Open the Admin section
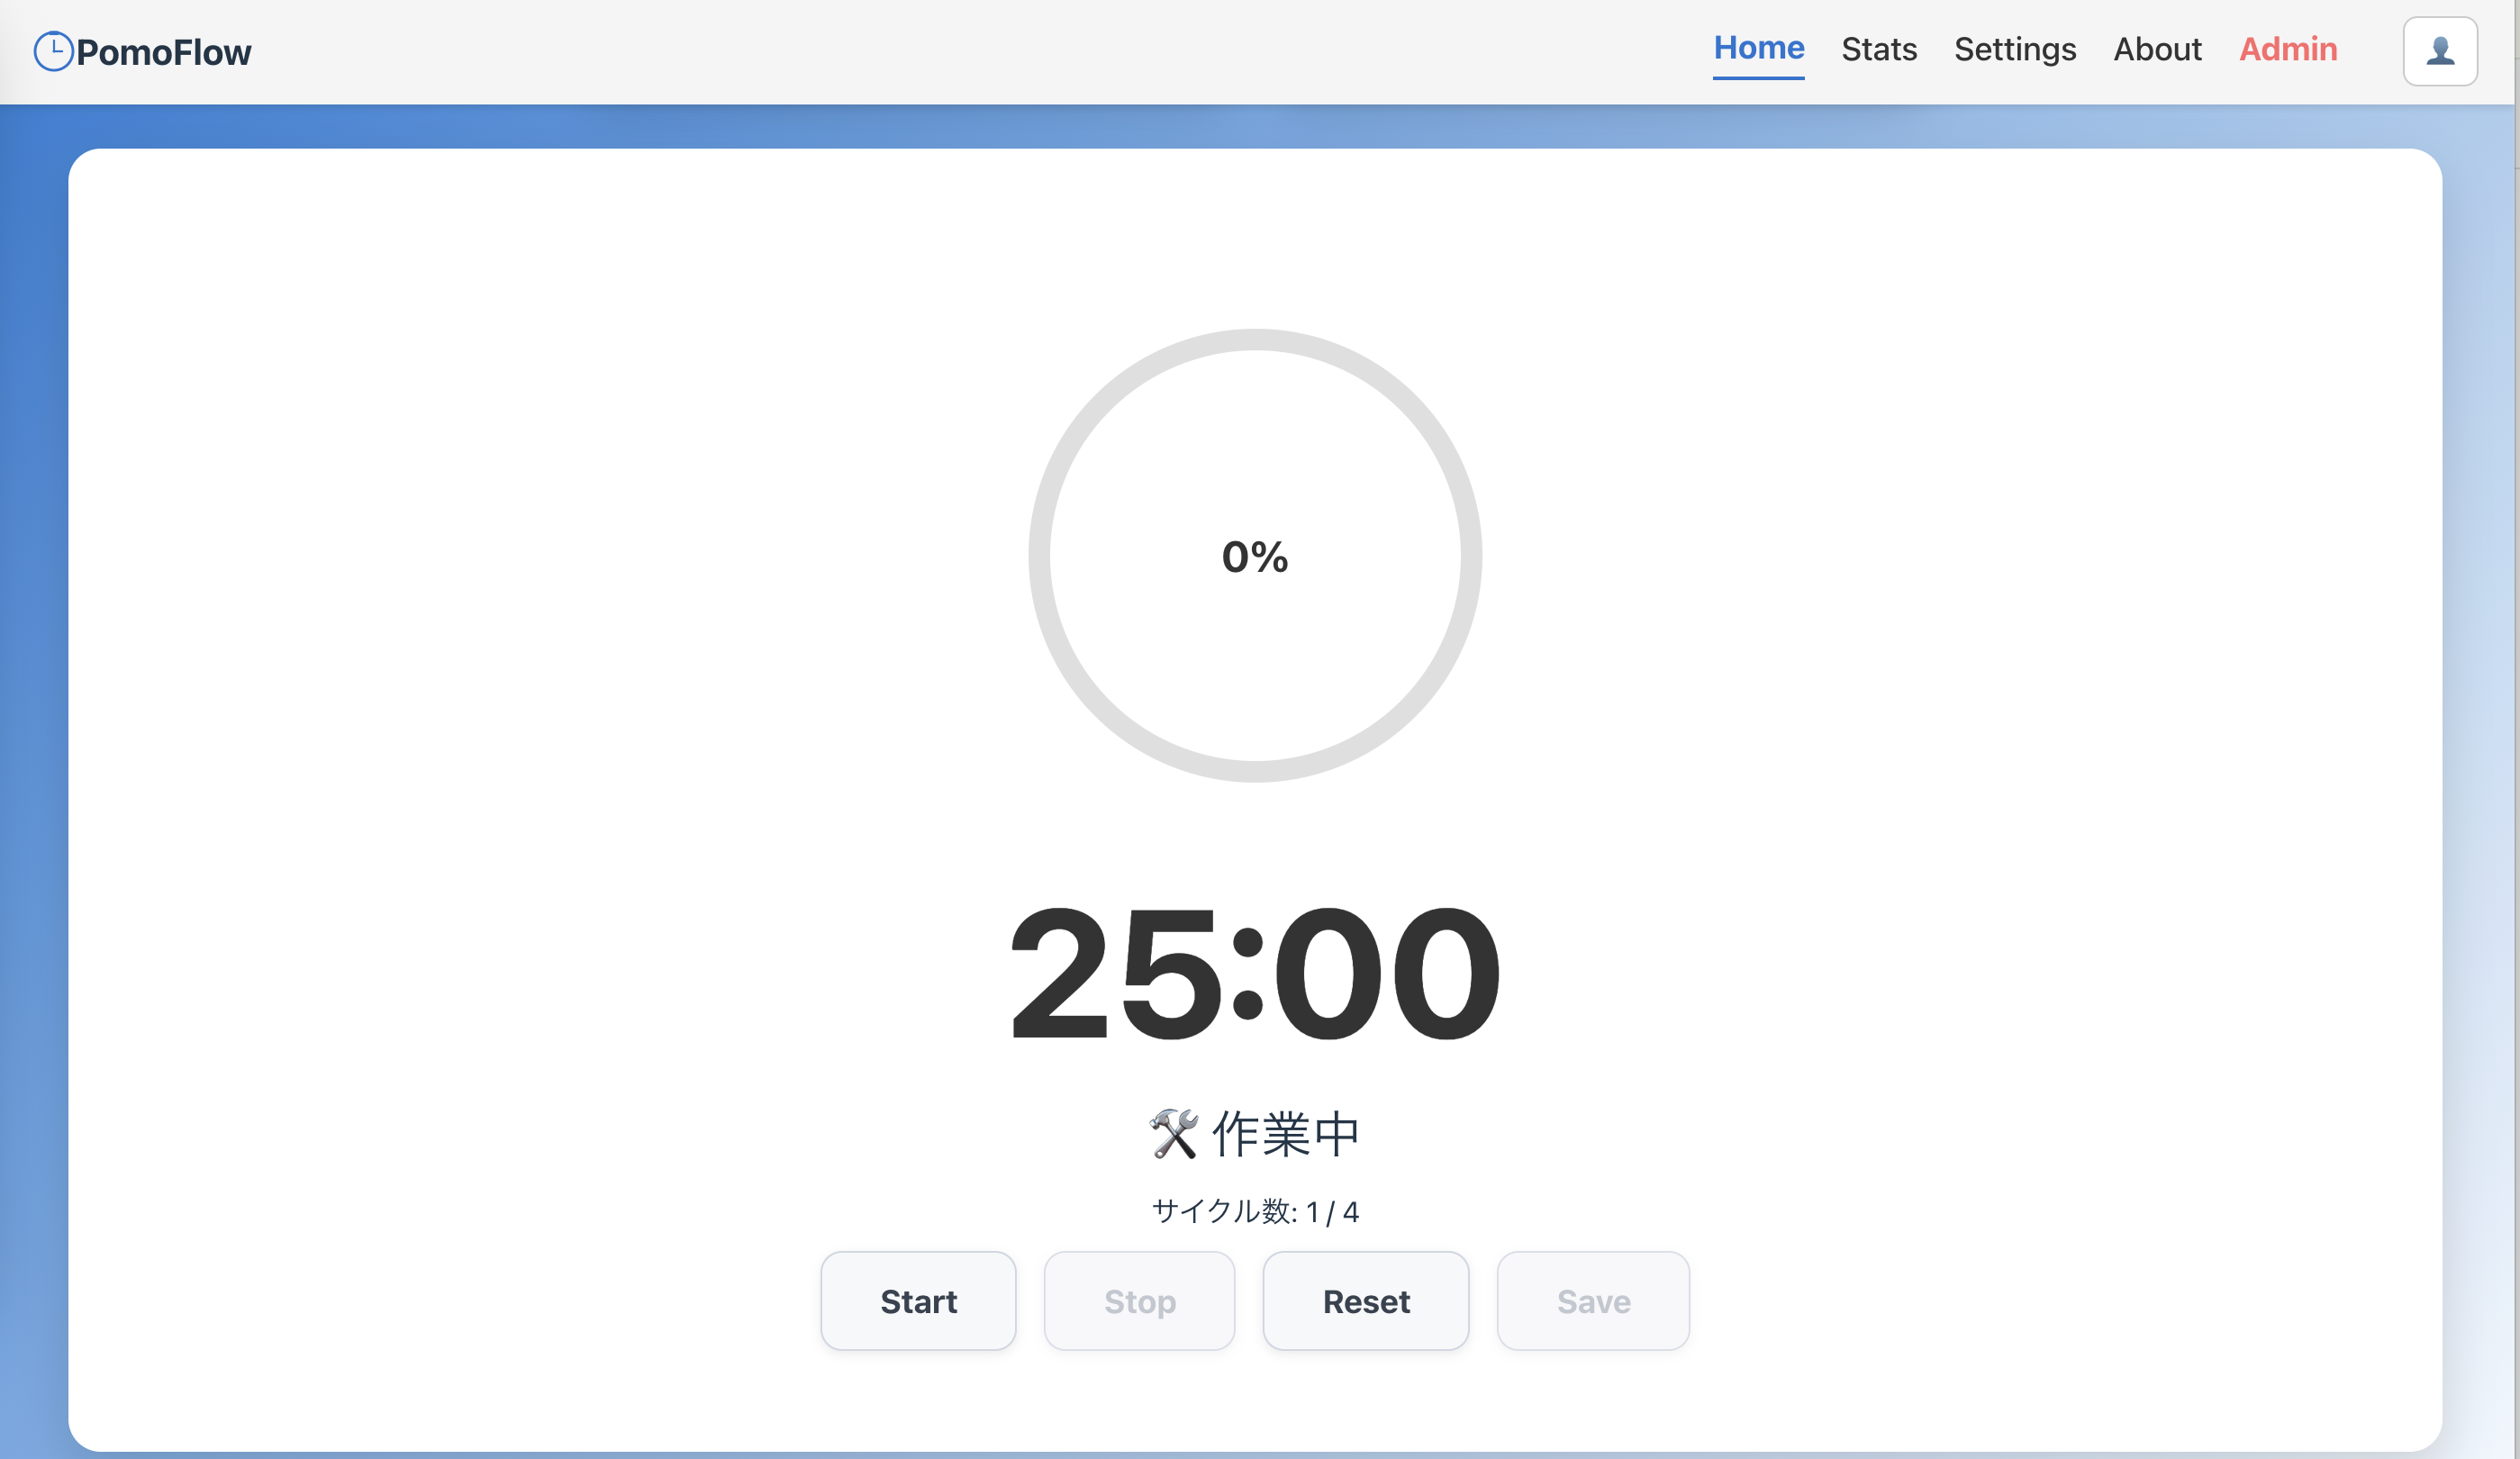Image resolution: width=2520 pixels, height=1459 pixels. point(2288,48)
